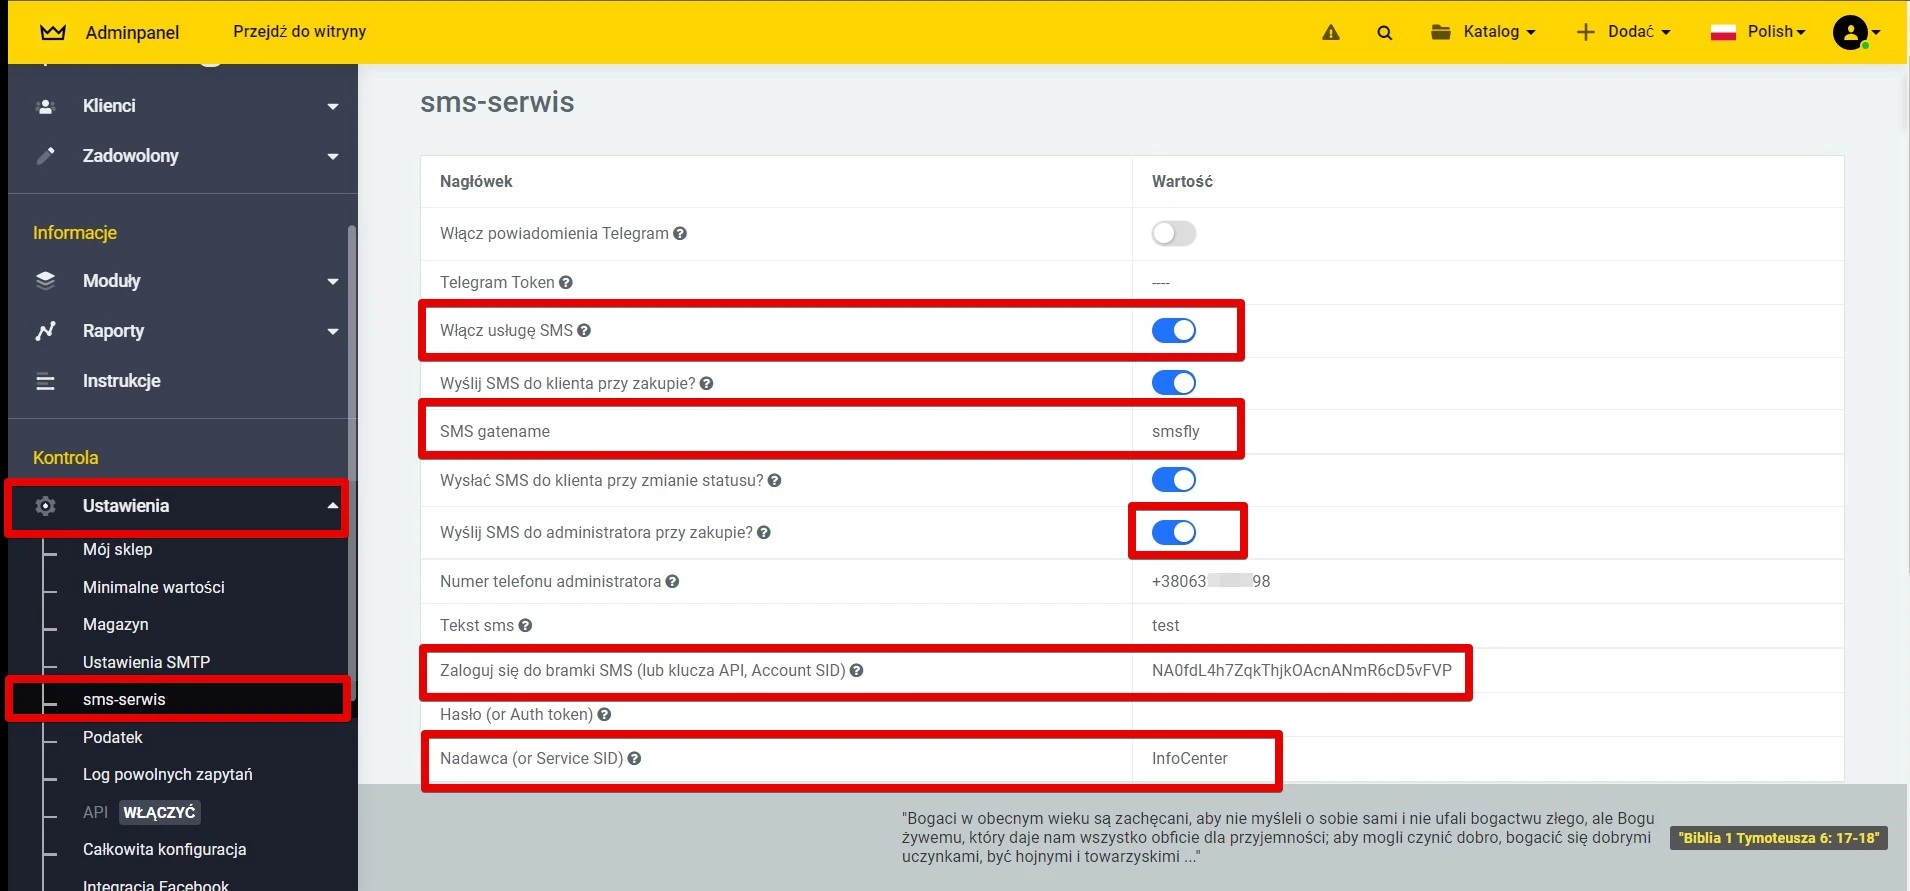Open the Polish language dropdown
This screenshot has height=891, width=1910.
click(1758, 32)
